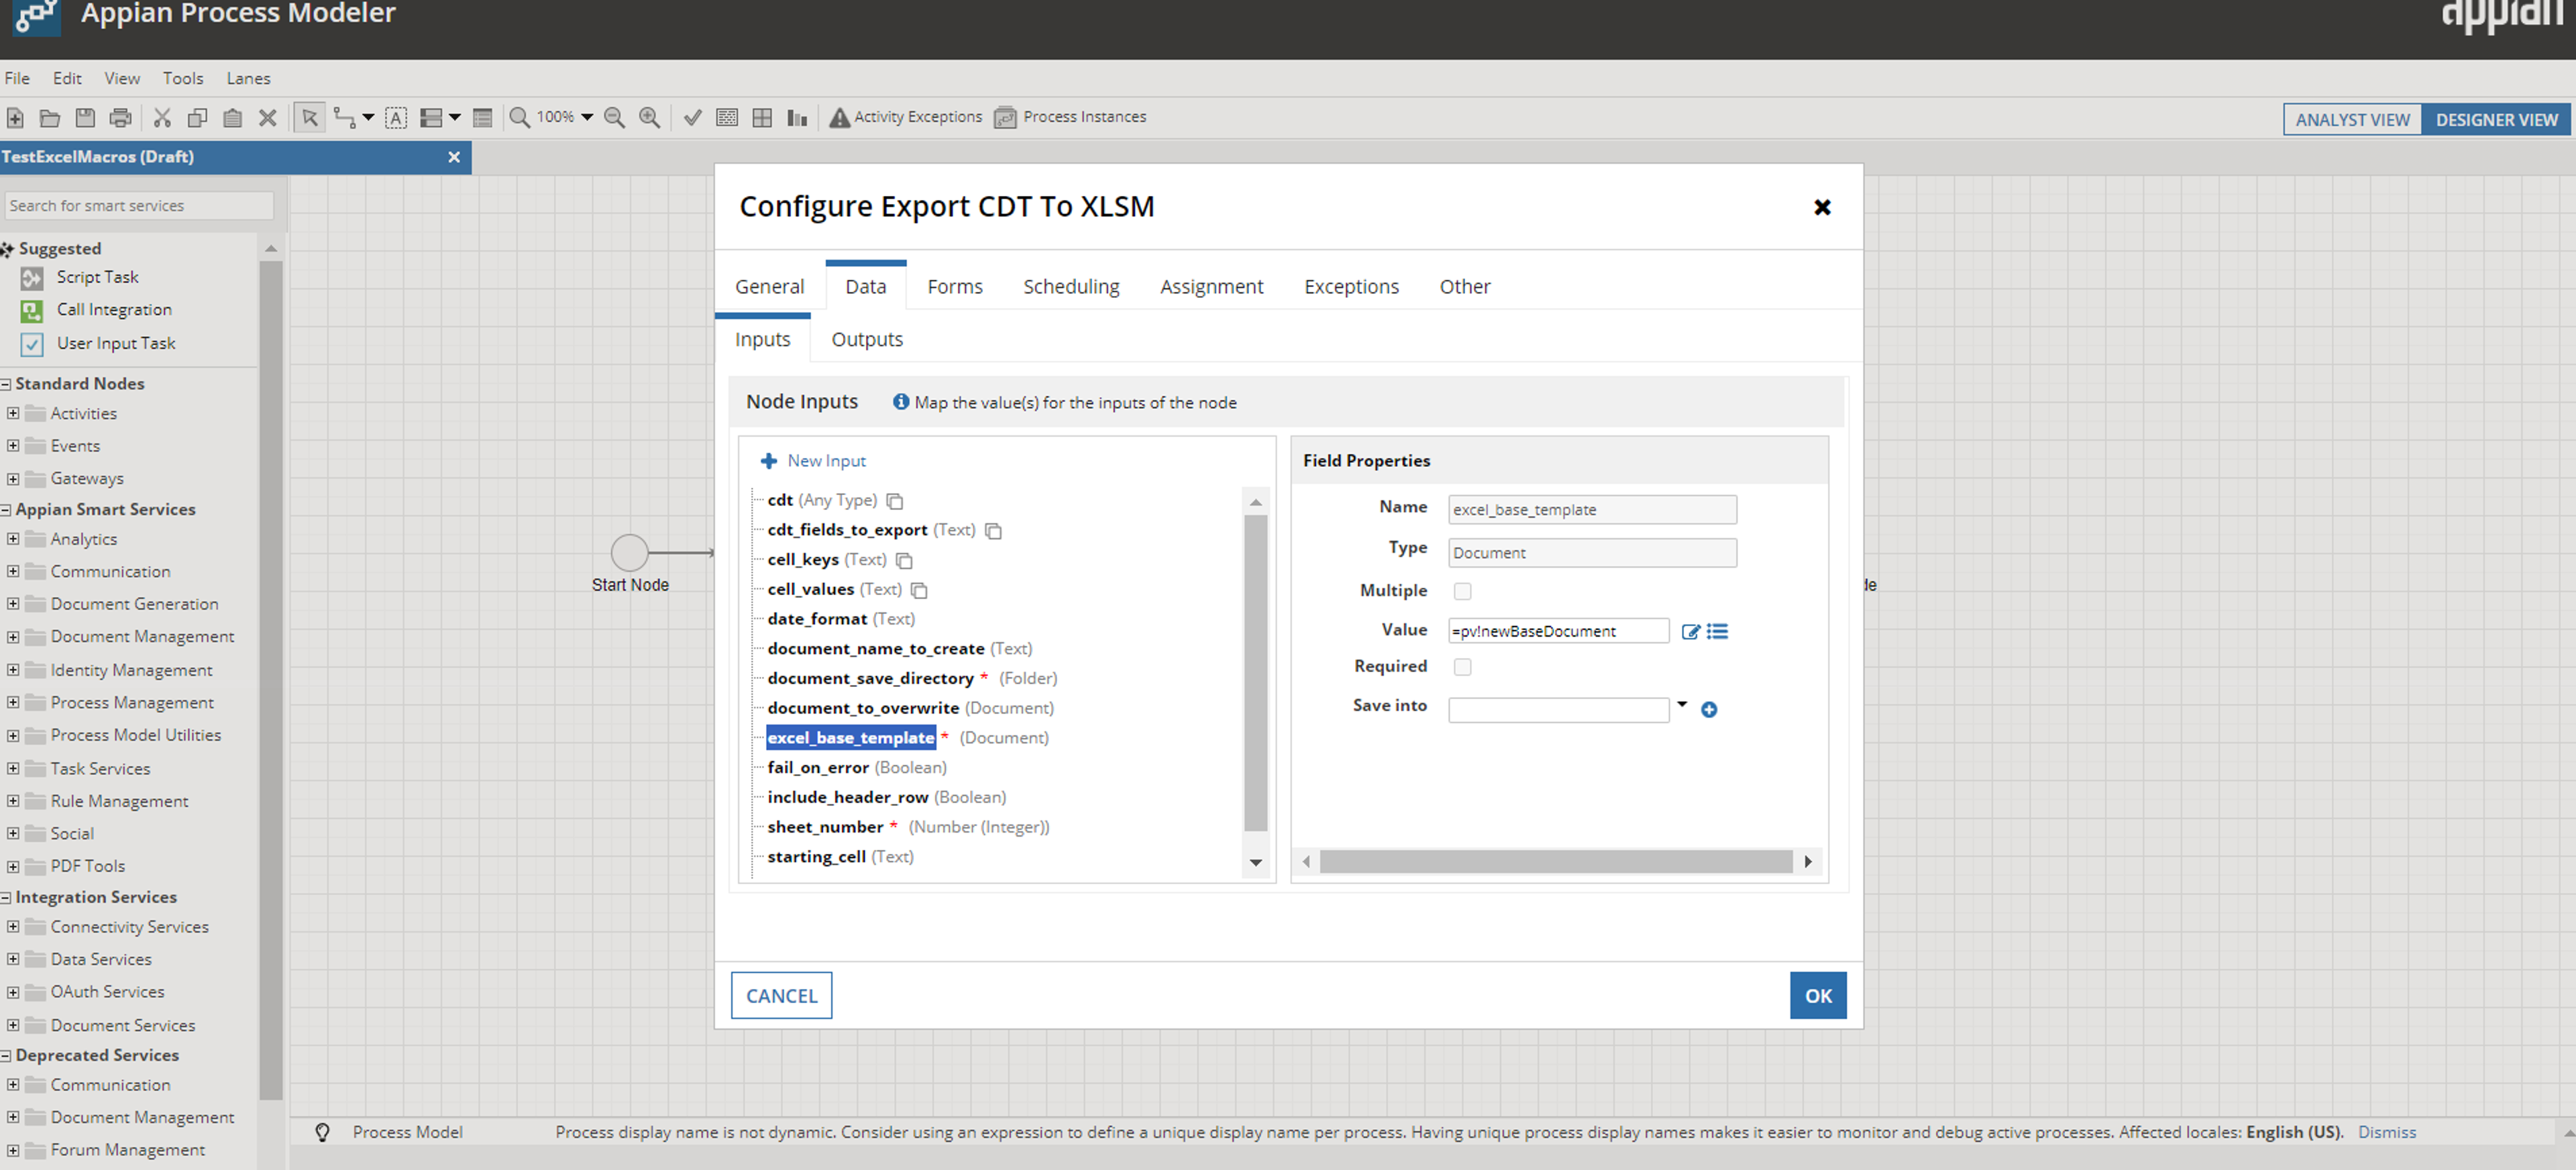Switch to the General tab
The height and width of the screenshot is (1170, 2576).
(769, 287)
